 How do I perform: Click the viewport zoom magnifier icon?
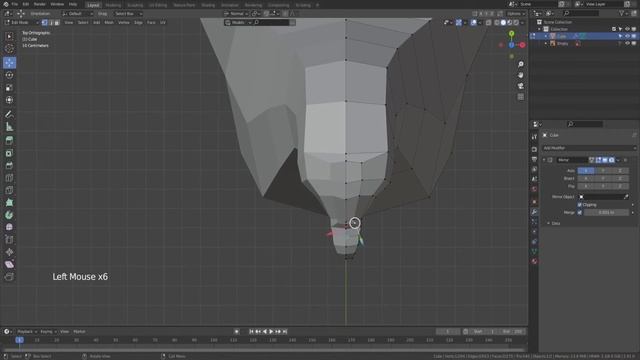tap(521, 64)
